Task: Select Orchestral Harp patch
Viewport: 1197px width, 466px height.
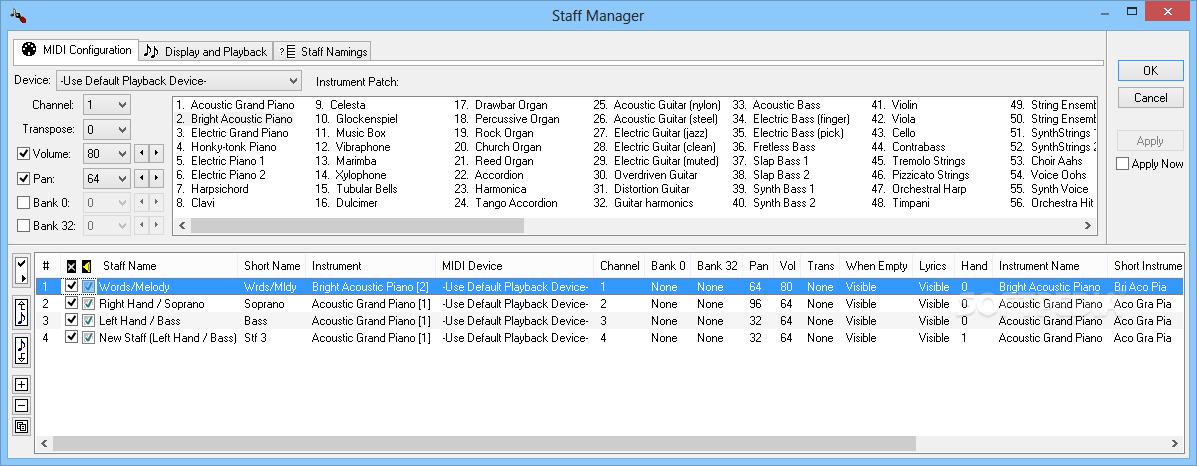Action: coord(919,189)
